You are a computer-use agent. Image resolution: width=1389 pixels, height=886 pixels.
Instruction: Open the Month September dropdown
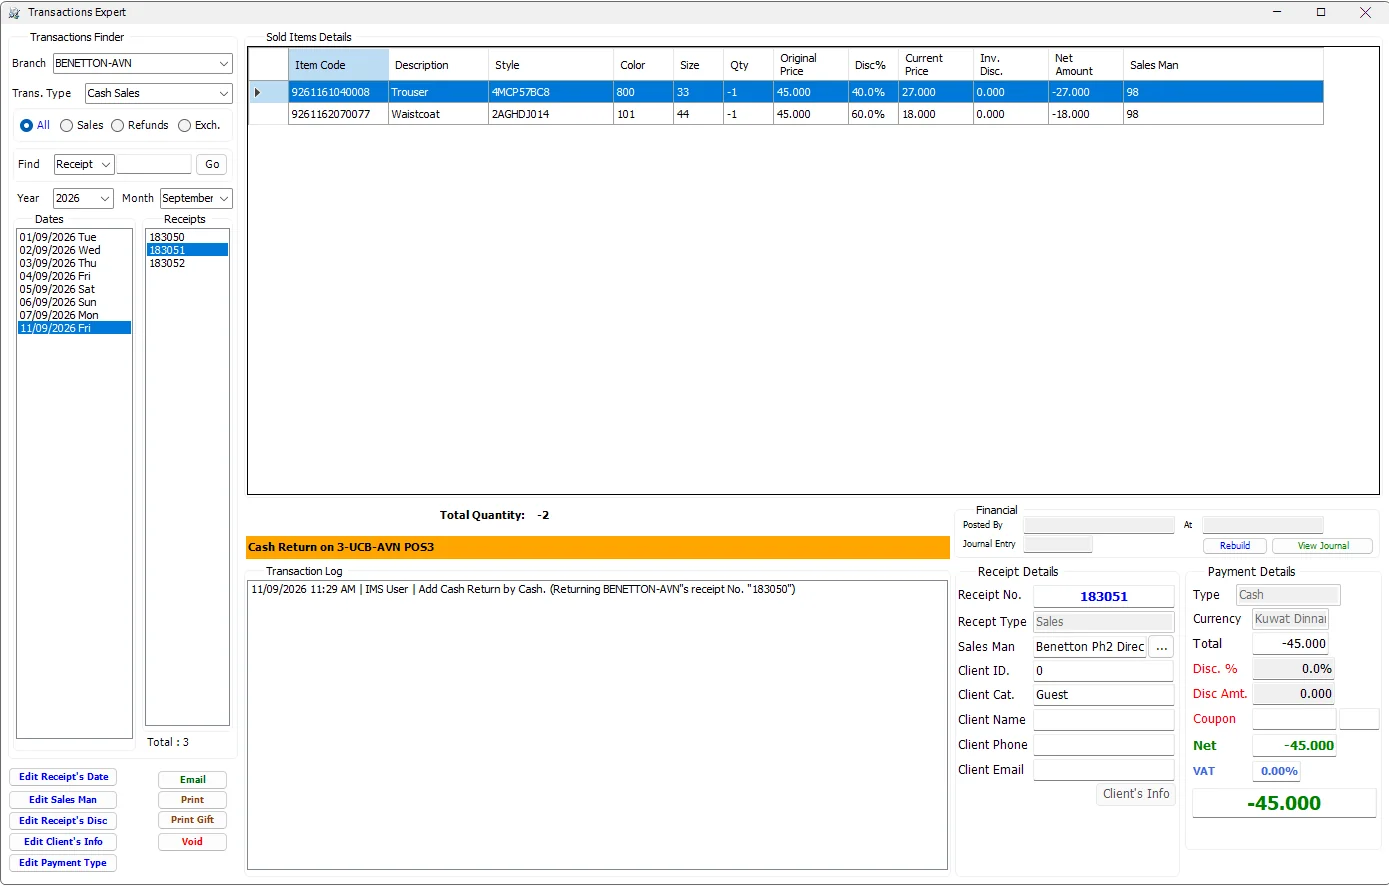(196, 199)
